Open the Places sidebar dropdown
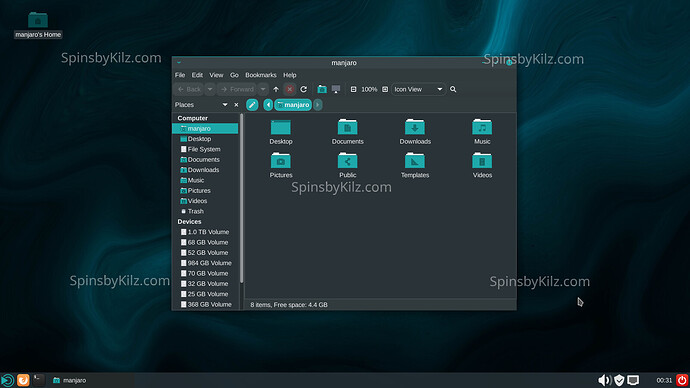The image size is (690, 388). [225, 105]
